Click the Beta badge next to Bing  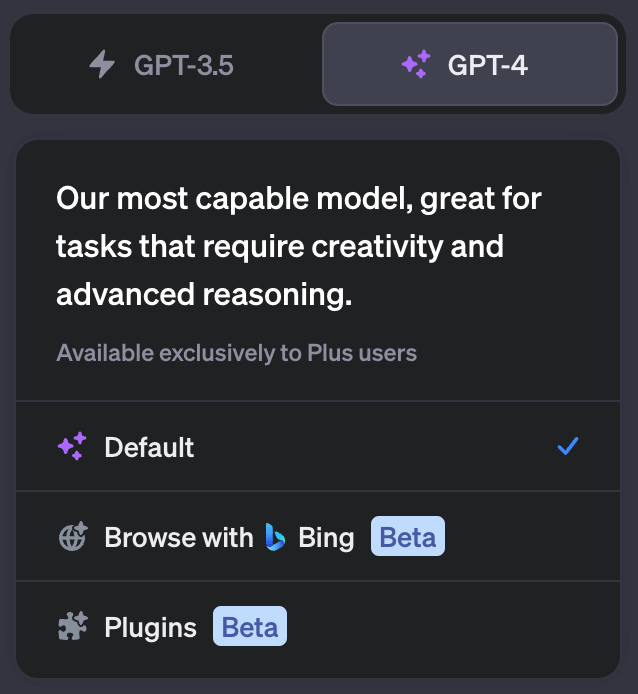[x=408, y=537]
